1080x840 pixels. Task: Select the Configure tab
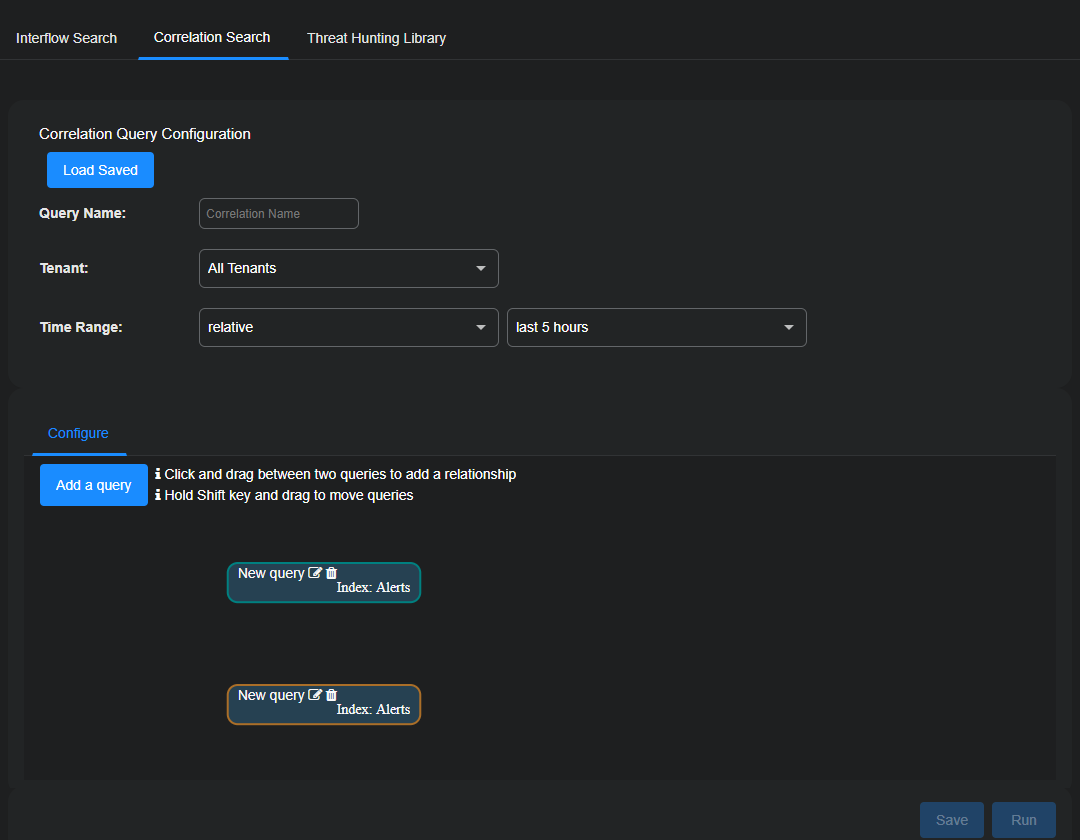tap(78, 433)
